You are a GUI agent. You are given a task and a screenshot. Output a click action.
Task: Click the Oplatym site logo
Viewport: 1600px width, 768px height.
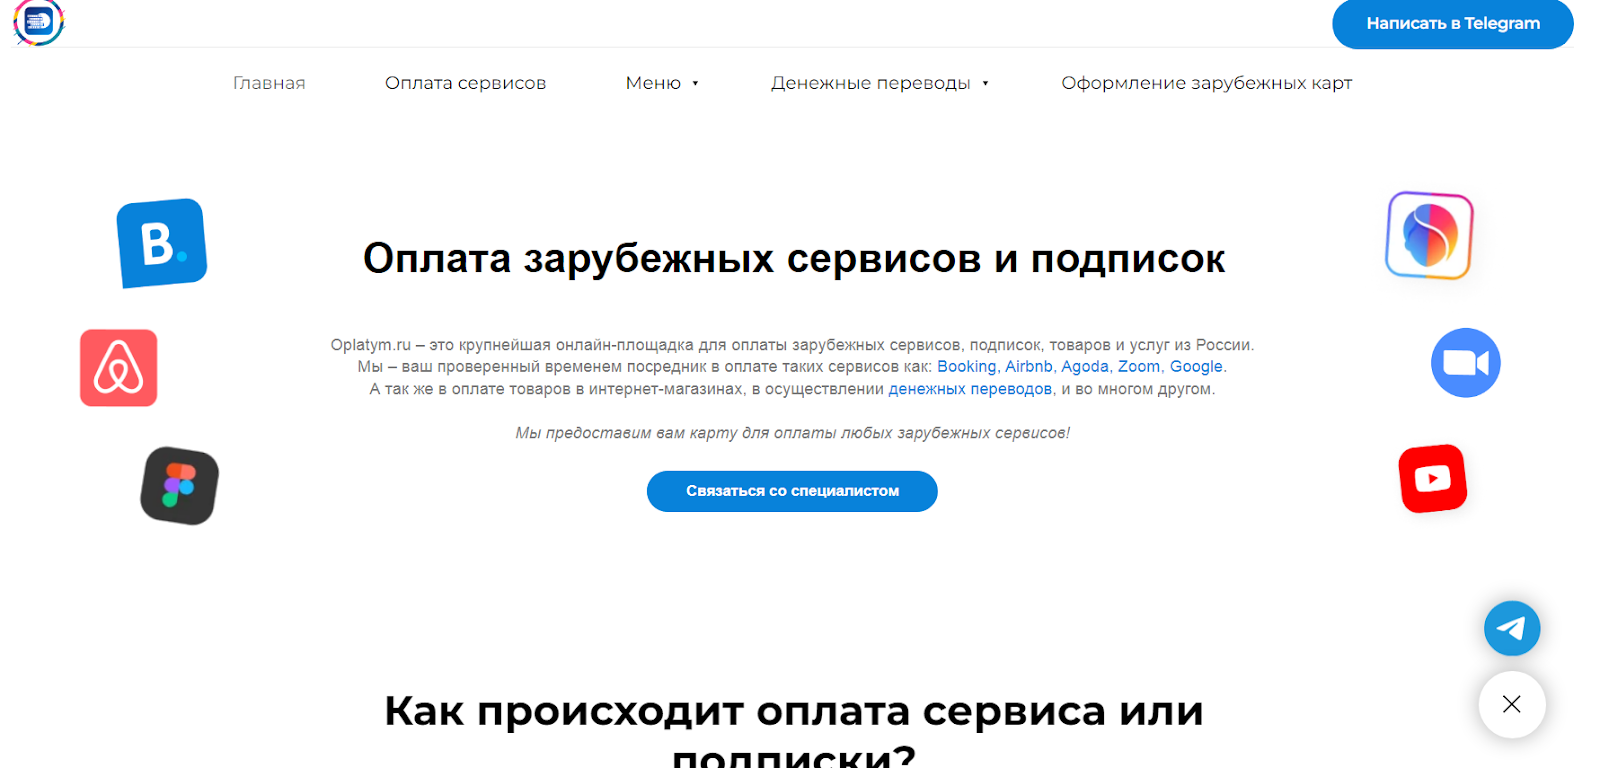(39, 22)
